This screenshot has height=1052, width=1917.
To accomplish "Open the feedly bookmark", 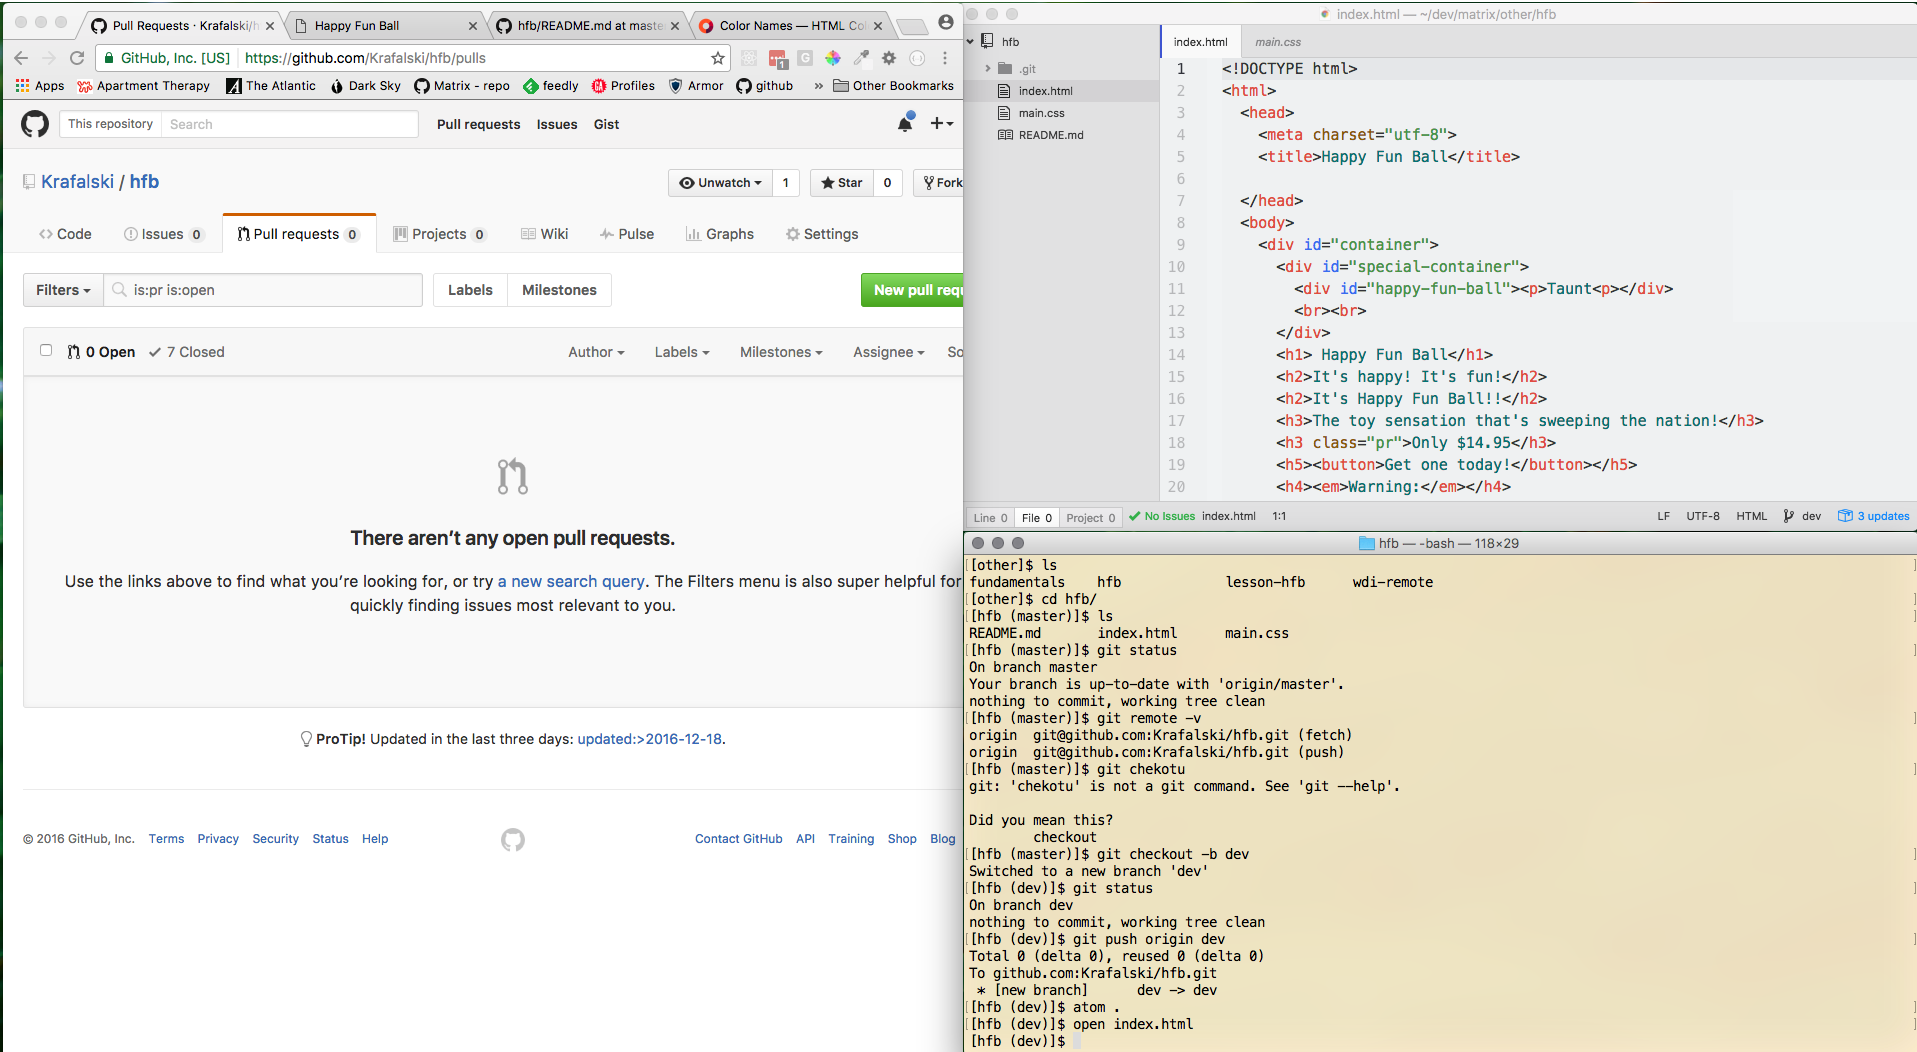I will [551, 86].
